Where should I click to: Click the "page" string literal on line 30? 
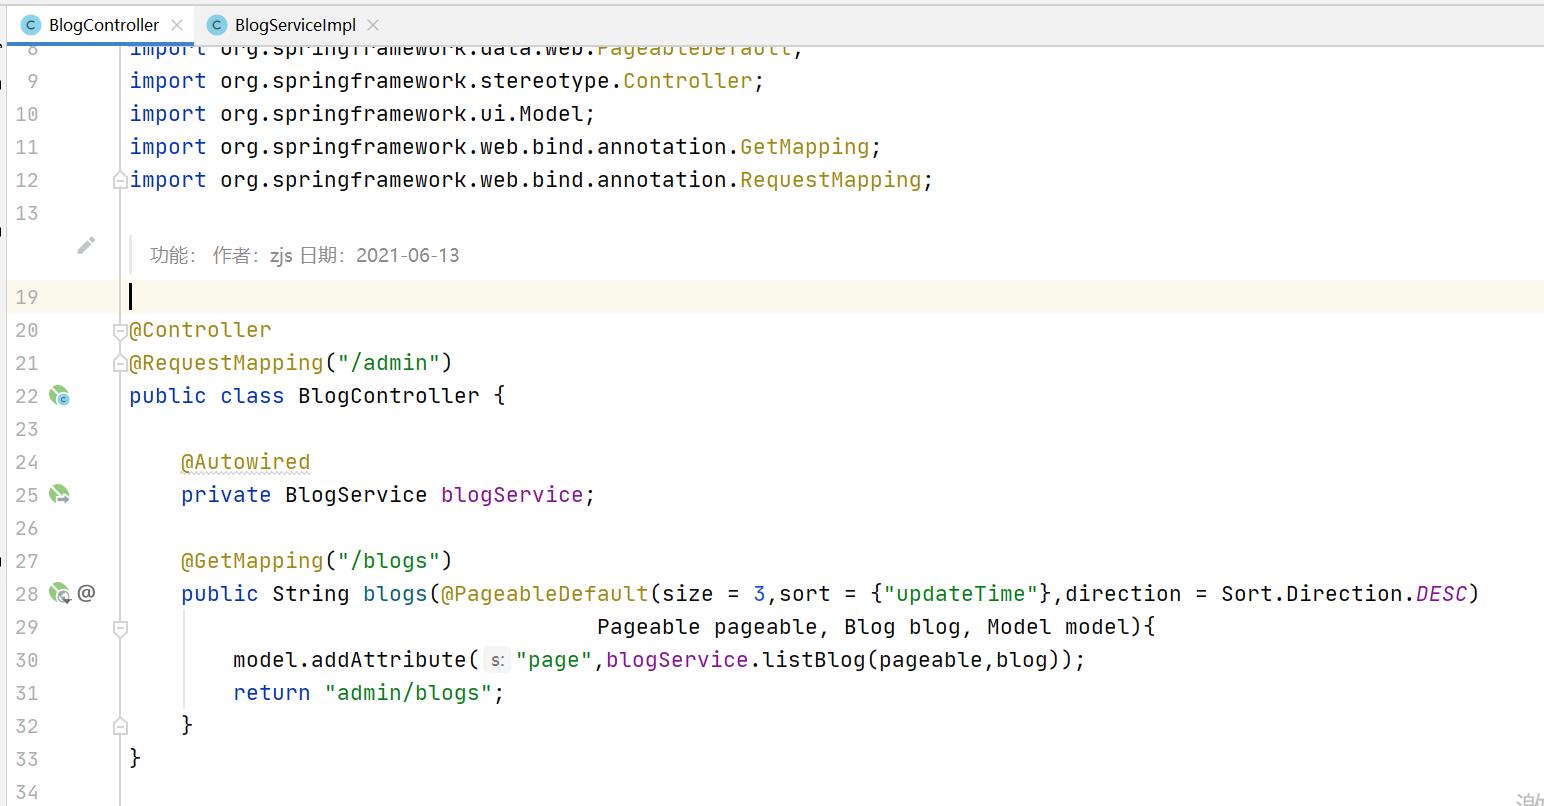[555, 660]
